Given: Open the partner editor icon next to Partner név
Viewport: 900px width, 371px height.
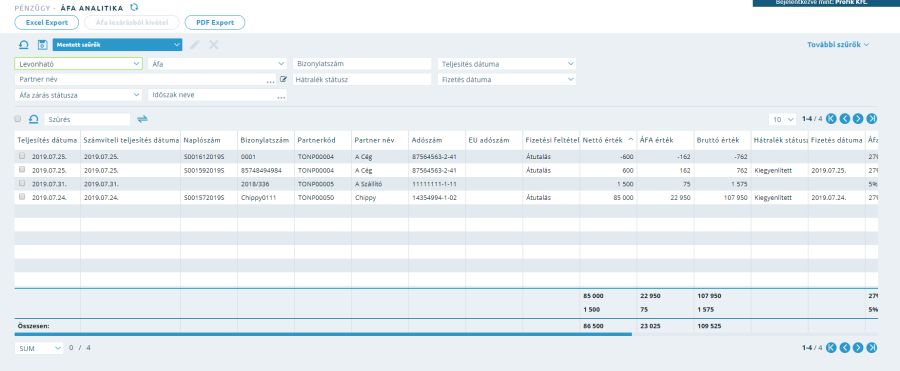Looking at the screenshot, I should coord(283,79).
